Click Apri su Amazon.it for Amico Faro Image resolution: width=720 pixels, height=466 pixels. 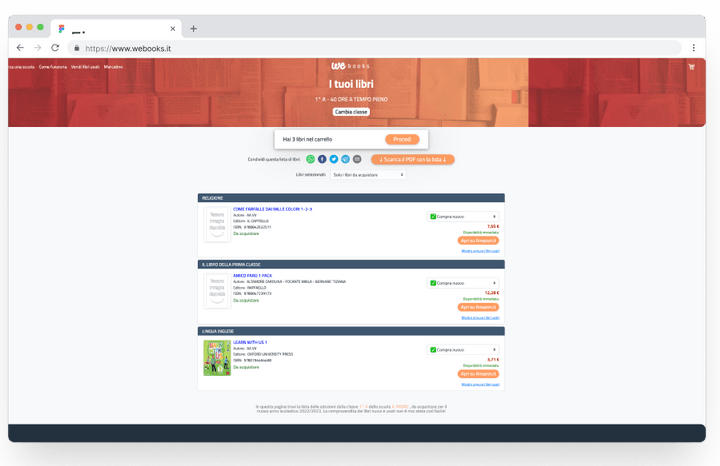point(478,307)
